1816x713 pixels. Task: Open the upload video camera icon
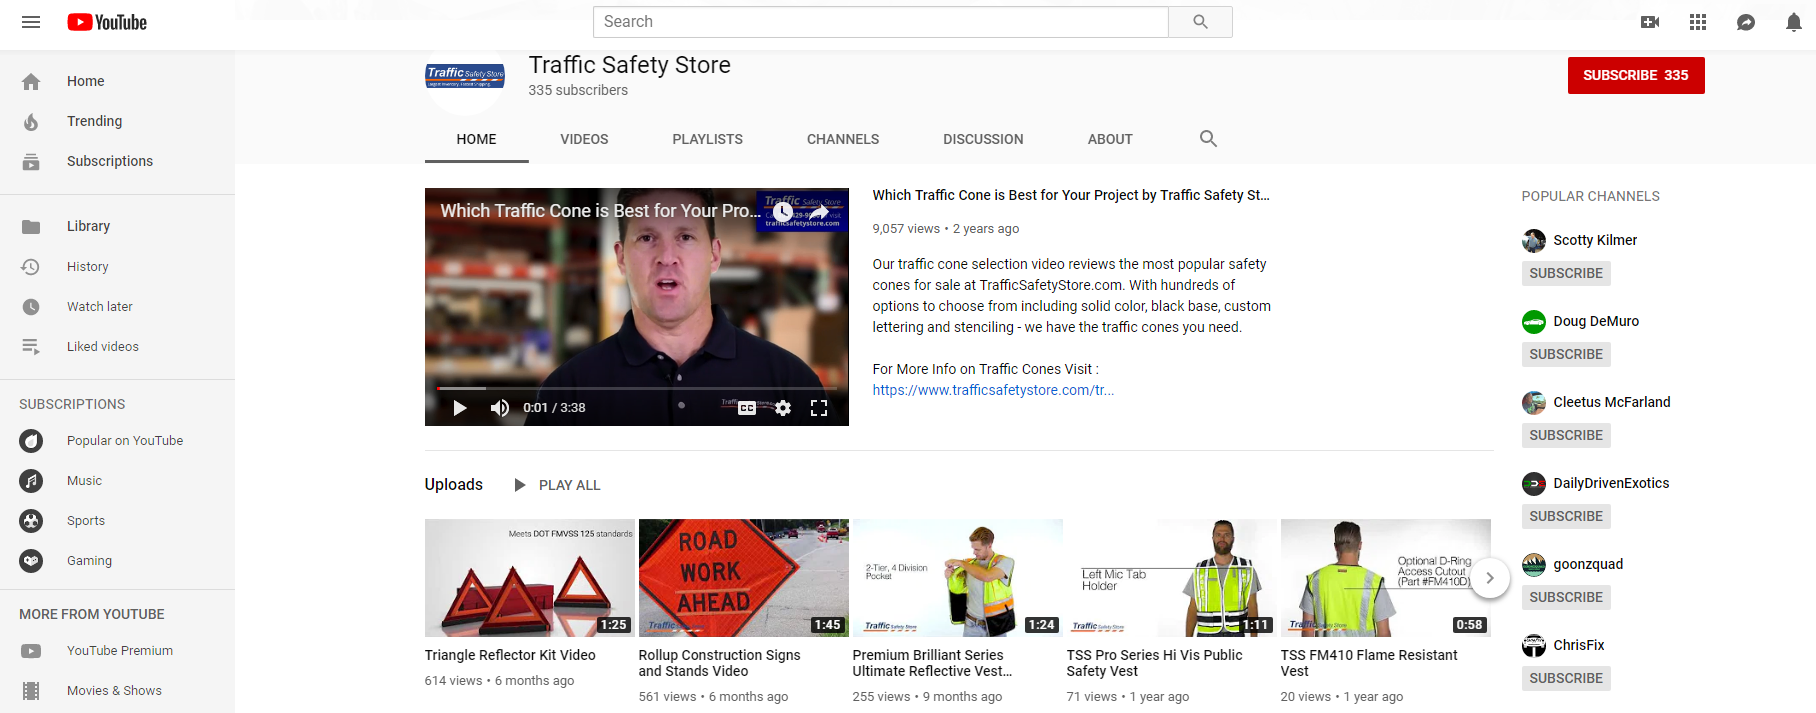click(1650, 22)
